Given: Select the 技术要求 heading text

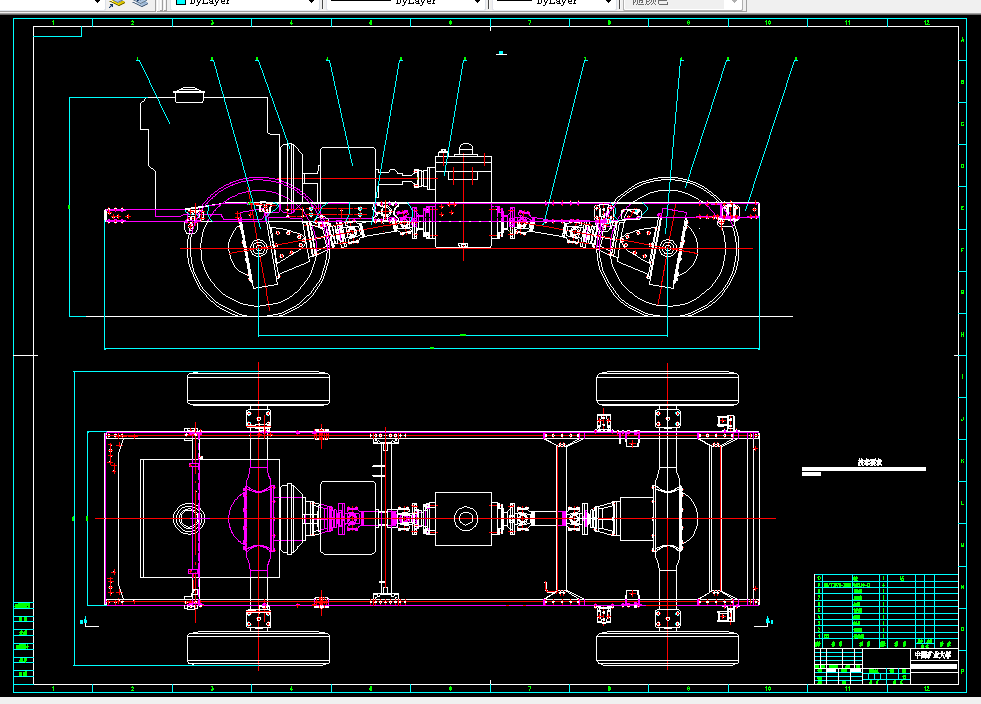Looking at the screenshot, I should (x=870, y=462).
